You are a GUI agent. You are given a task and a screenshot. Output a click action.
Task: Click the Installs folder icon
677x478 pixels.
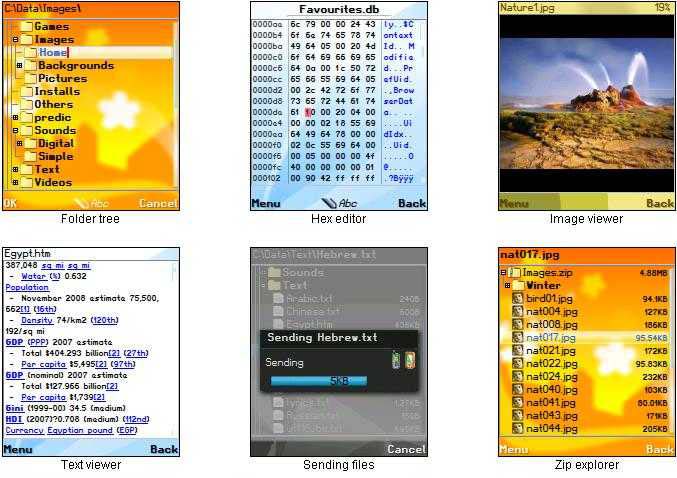[x=27, y=92]
